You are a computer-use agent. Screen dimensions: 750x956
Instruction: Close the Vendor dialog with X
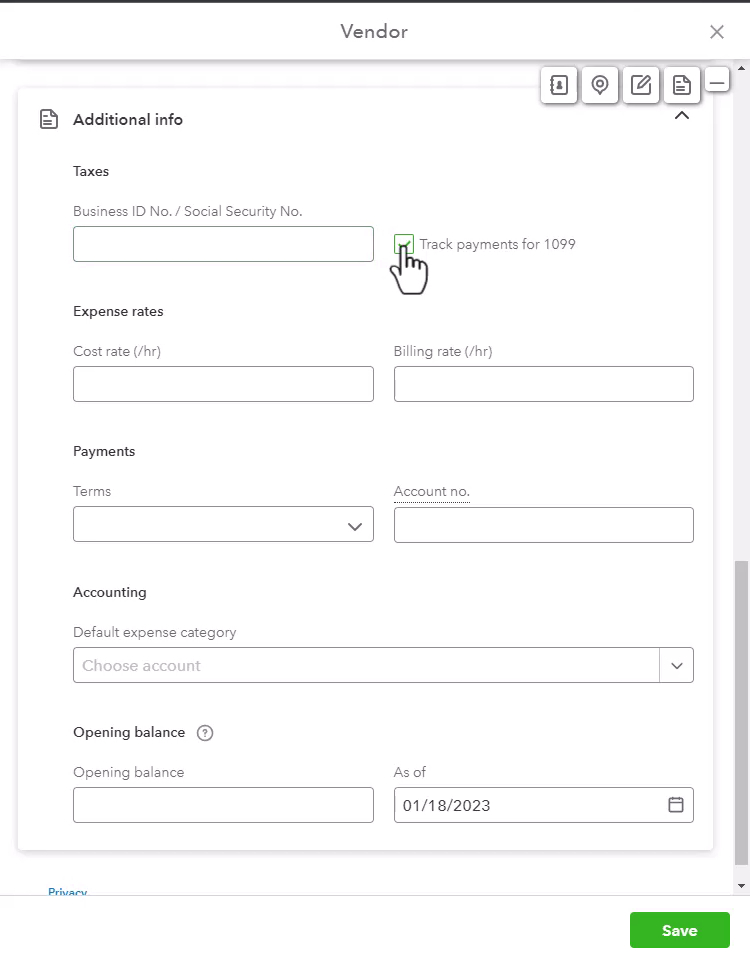[x=717, y=32]
